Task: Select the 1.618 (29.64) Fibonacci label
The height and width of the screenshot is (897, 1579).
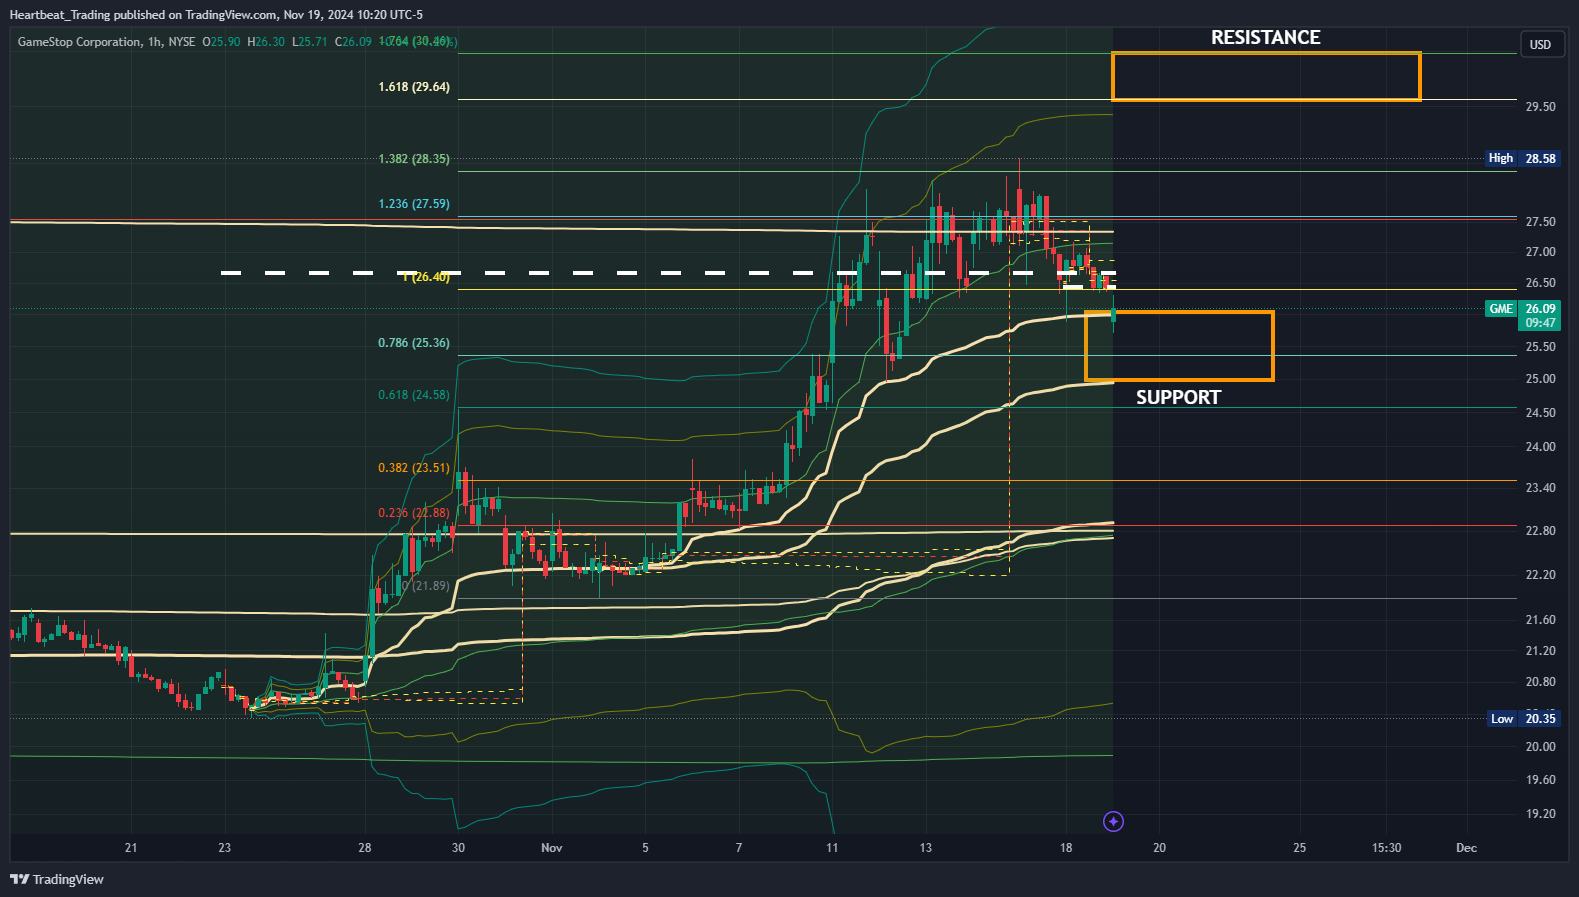Action: click(x=414, y=87)
